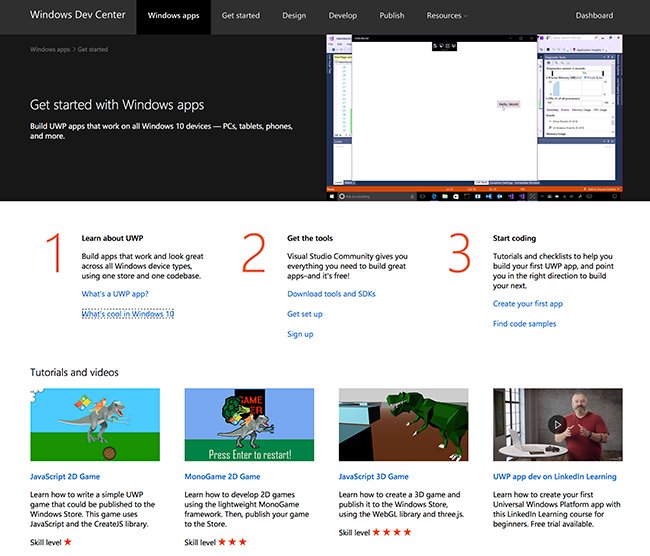The image size is (650, 556).
Task: Click the Sign up link
Action: coord(300,334)
